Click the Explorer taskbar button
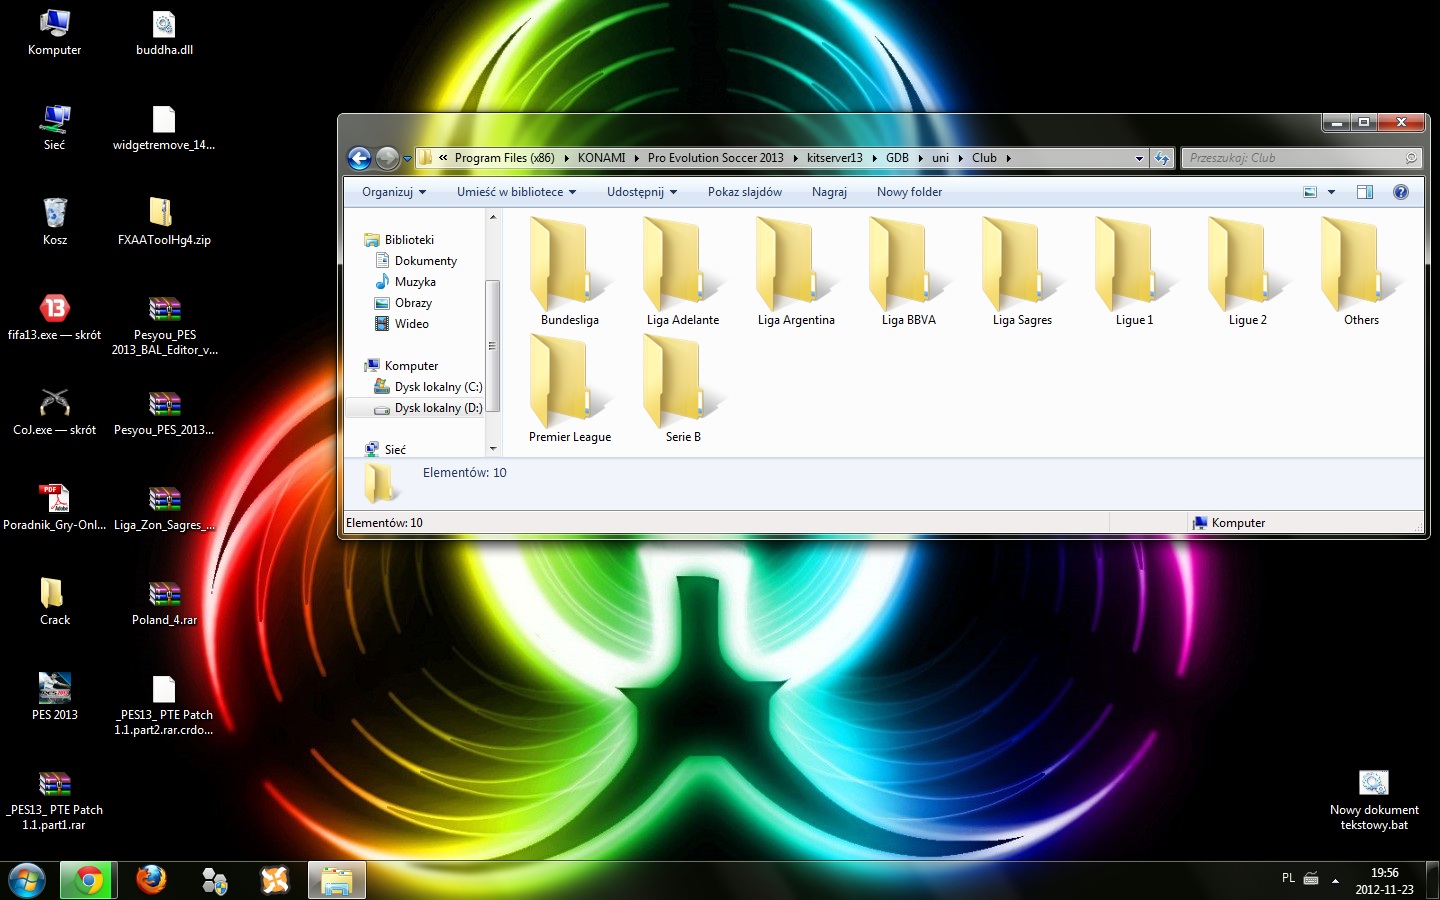 coord(337,880)
